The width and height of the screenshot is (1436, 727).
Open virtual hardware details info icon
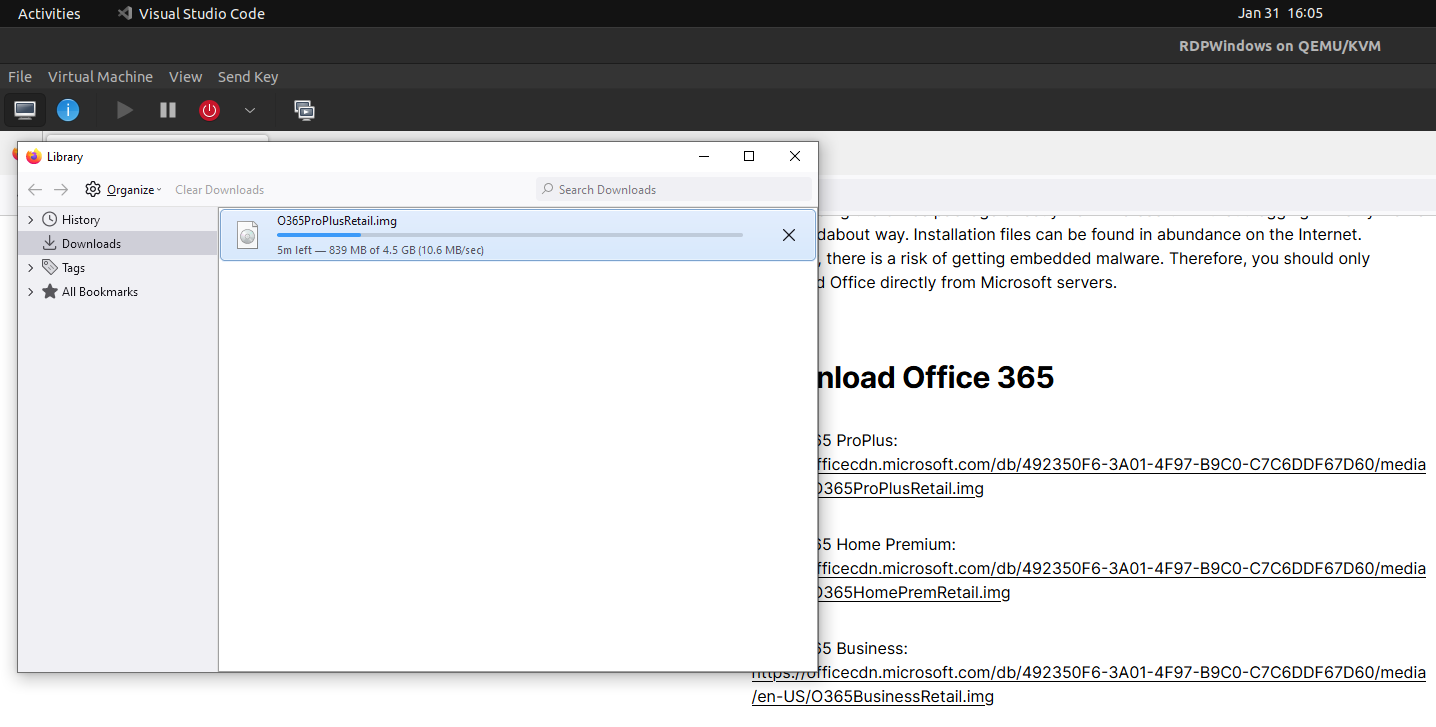click(67, 110)
